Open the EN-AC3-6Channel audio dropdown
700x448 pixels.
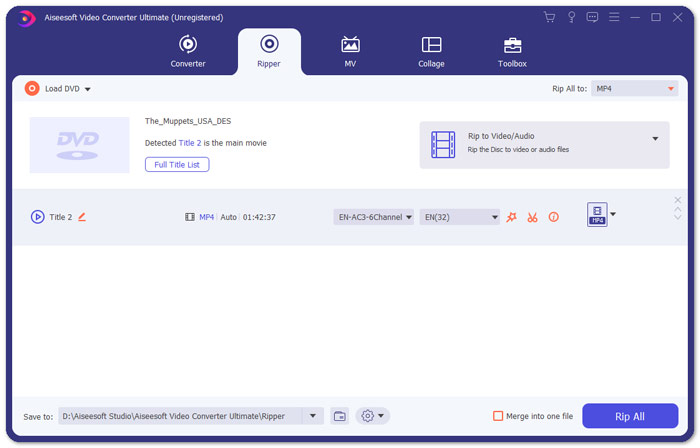373,217
